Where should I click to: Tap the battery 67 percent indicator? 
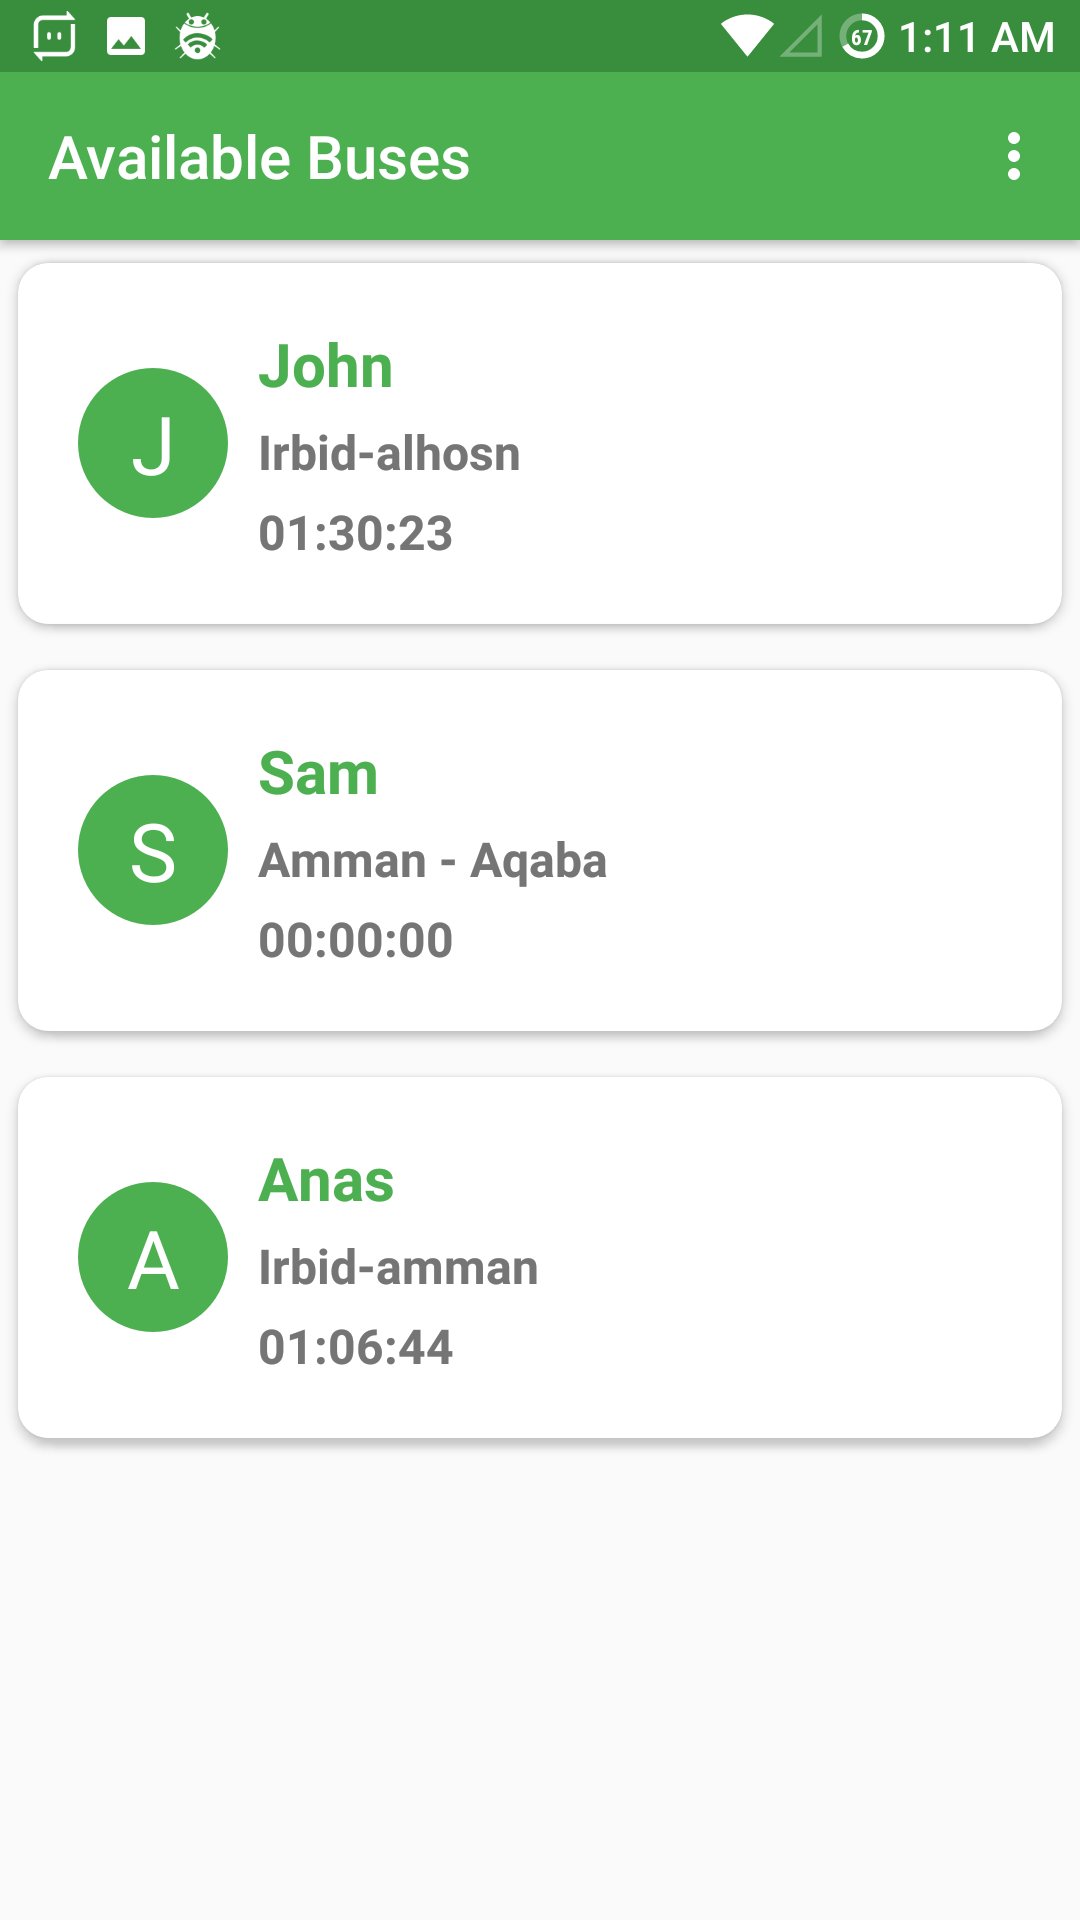pyautogui.click(x=862, y=37)
